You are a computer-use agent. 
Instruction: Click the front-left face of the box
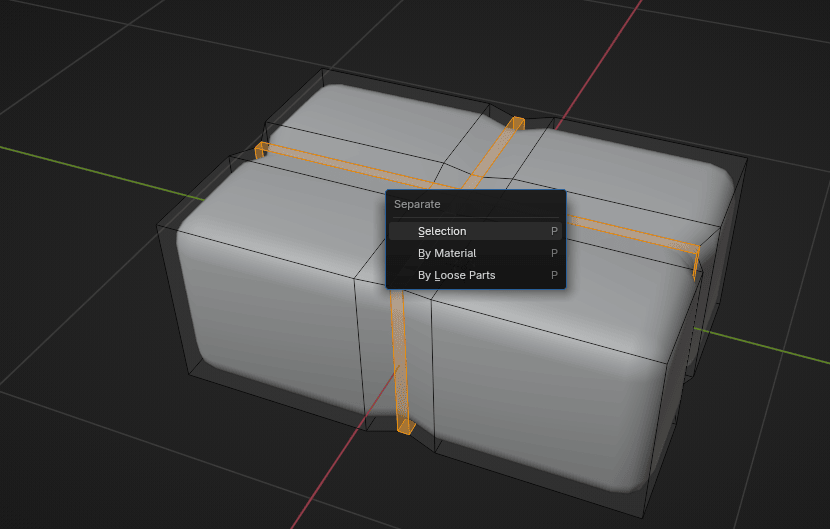[x=270, y=310]
